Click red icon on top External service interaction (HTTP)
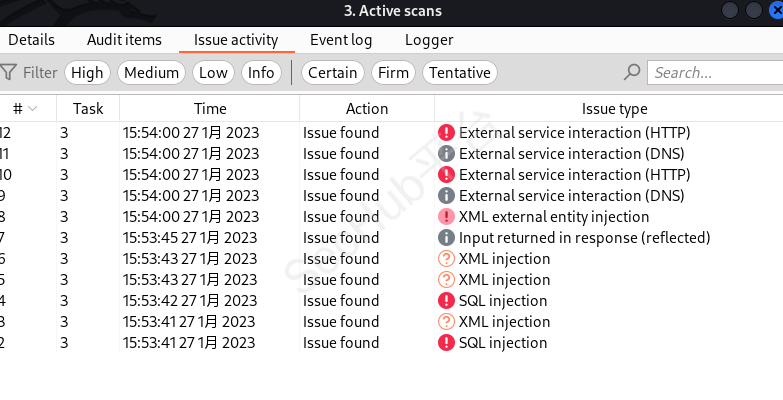The image size is (783, 400). (446, 133)
